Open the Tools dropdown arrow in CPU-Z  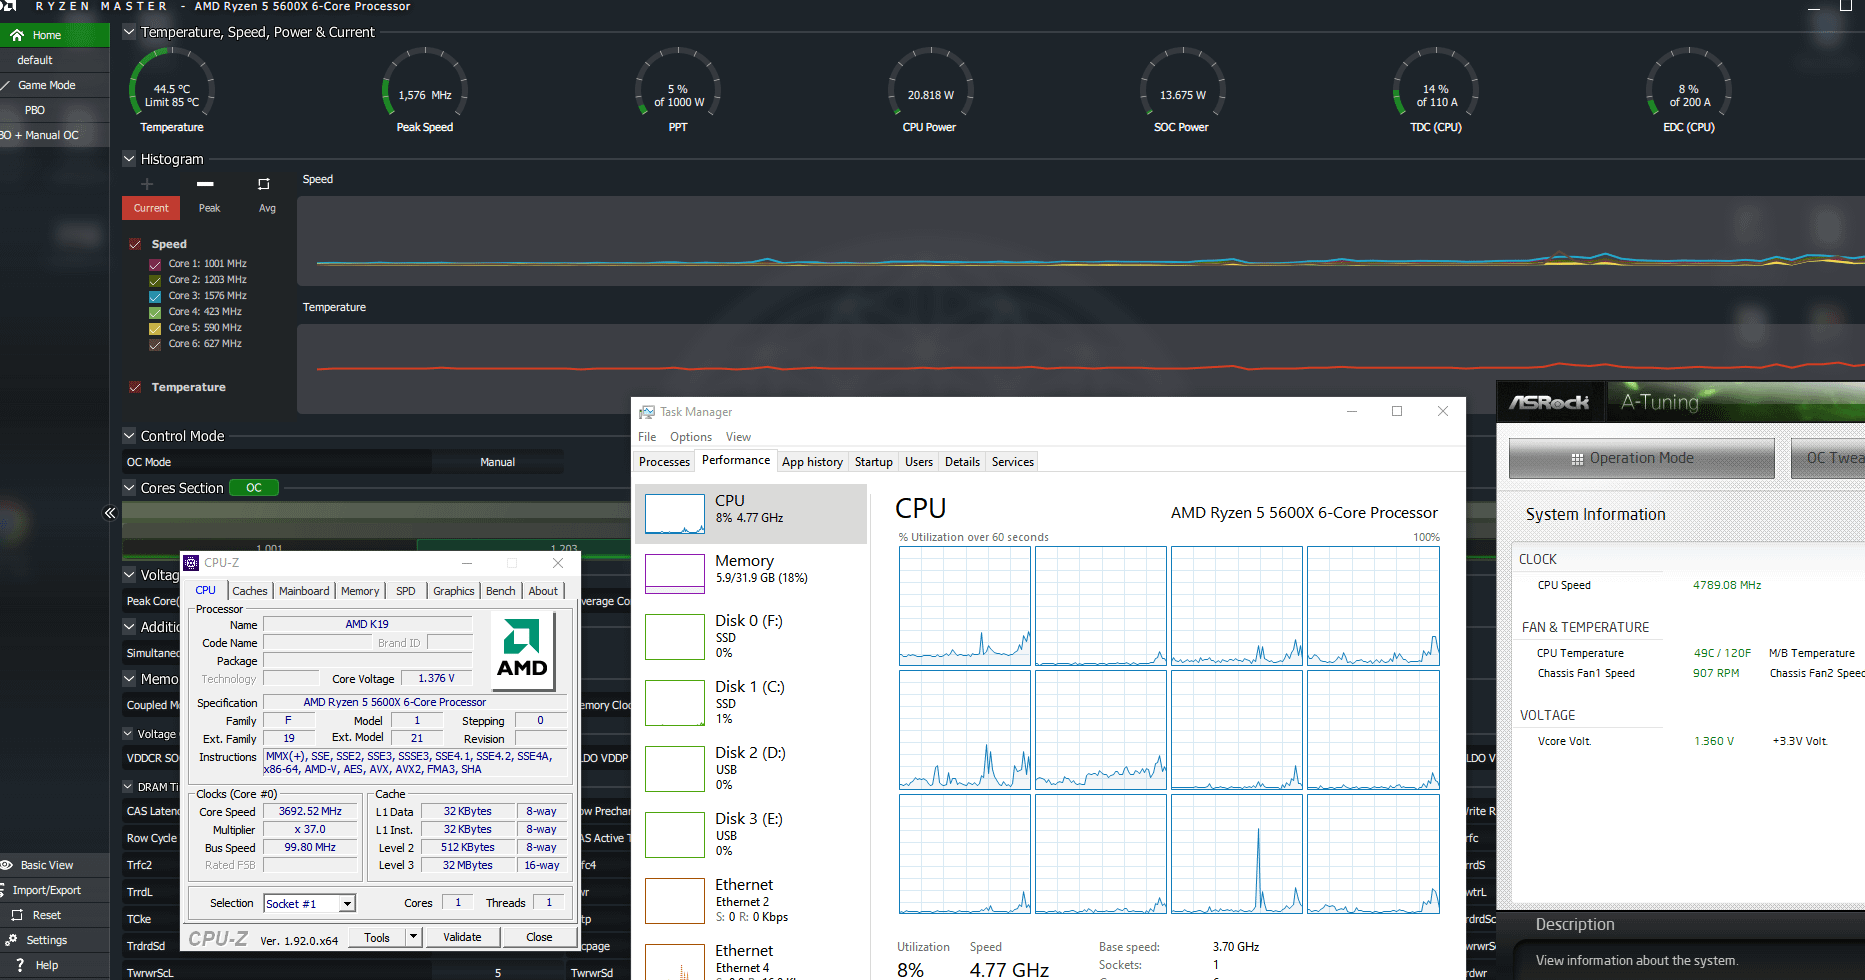click(x=413, y=937)
